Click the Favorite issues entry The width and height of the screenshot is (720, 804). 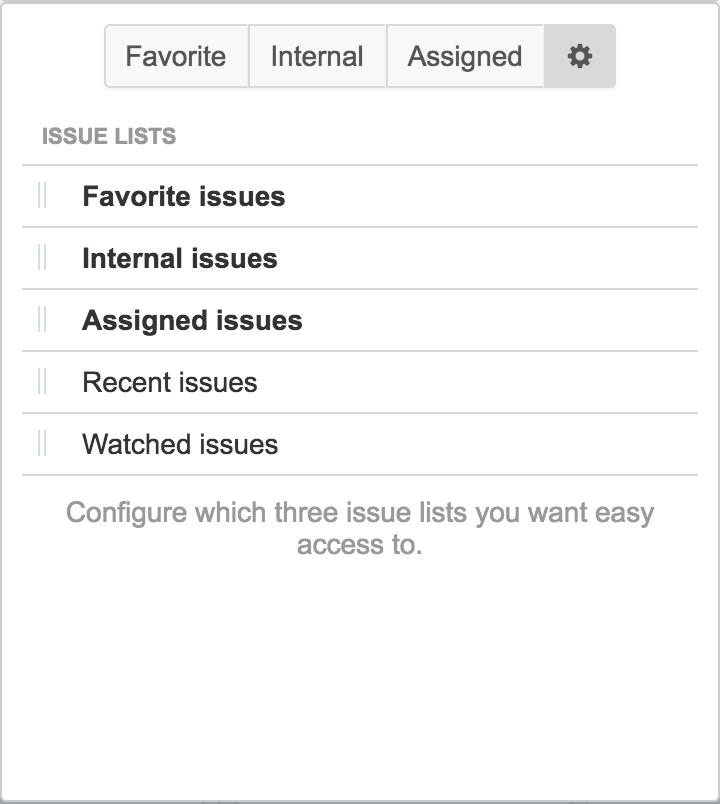click(x=184, y=197)
